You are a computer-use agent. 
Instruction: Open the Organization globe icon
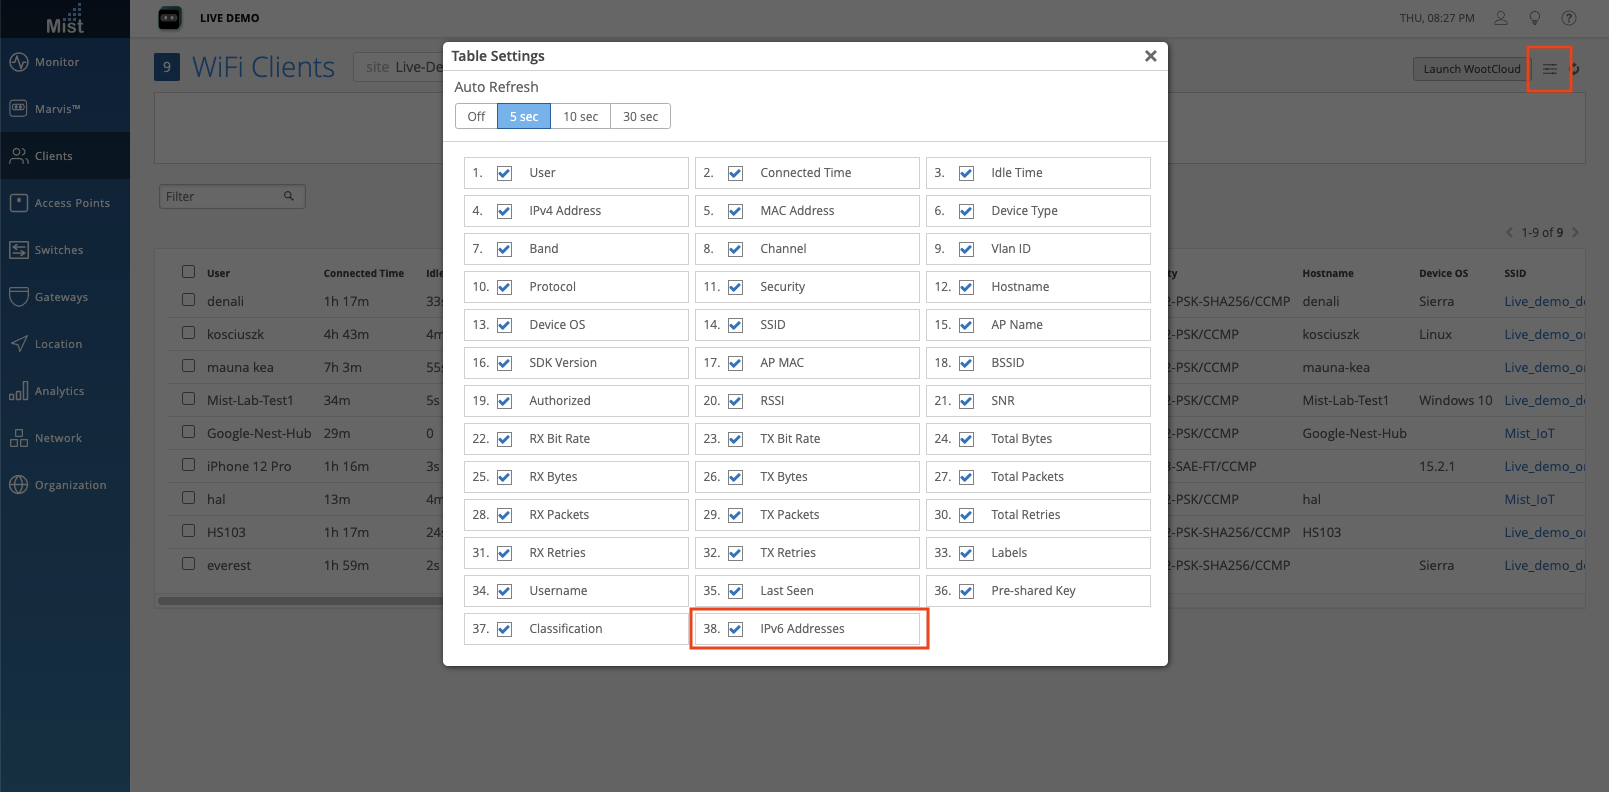(x=19, y=485)
